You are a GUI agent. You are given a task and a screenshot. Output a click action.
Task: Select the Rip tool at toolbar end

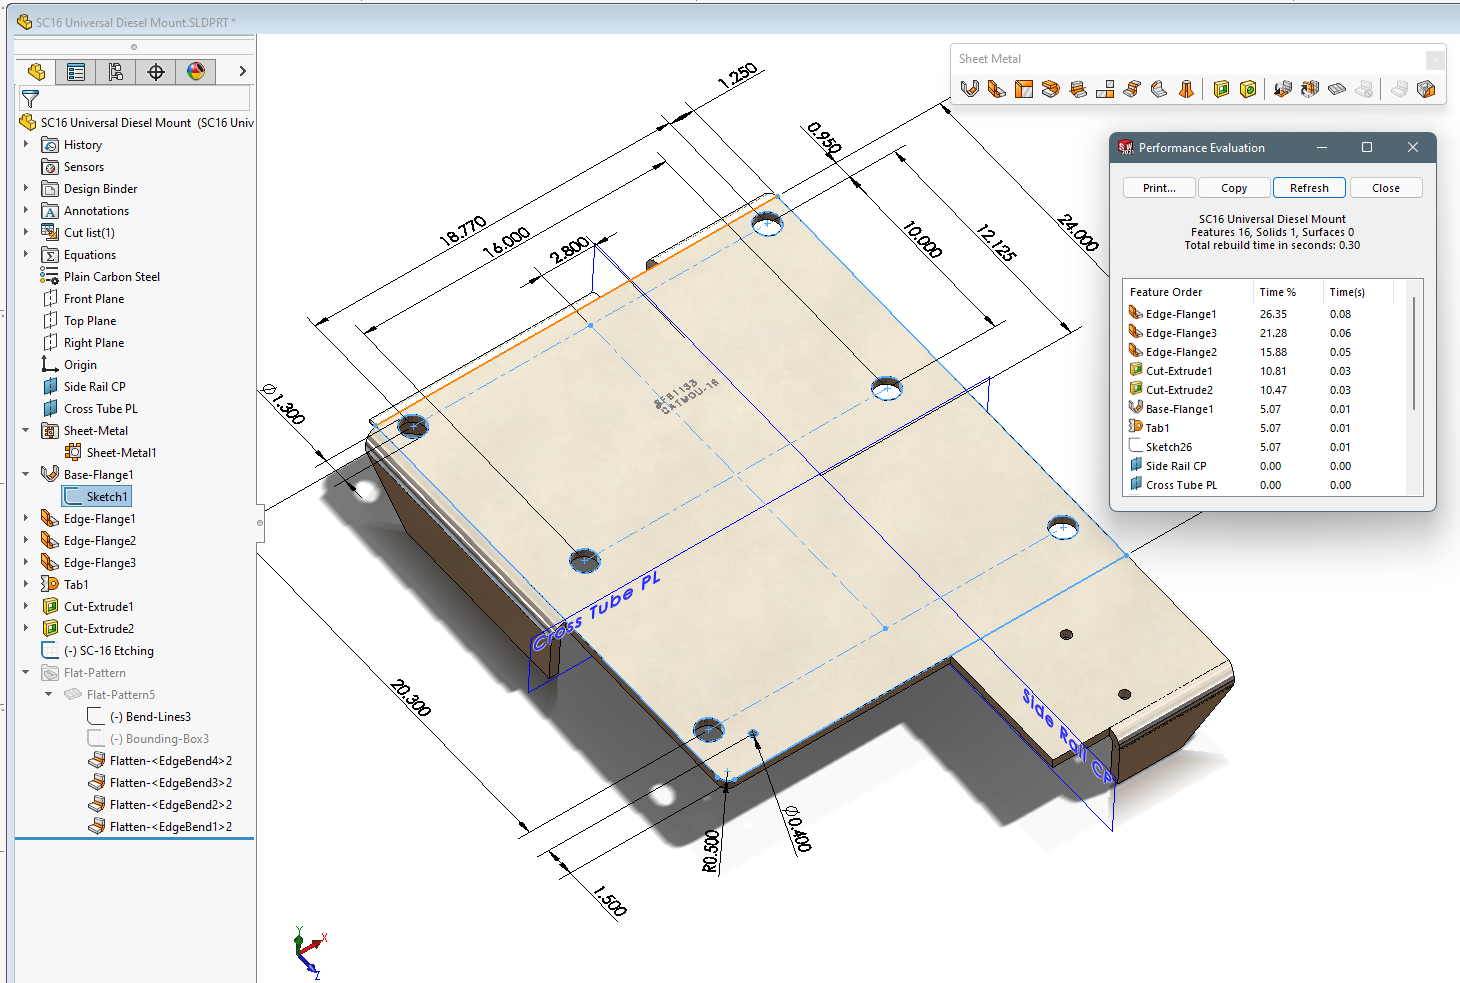tap(1426, 89)
